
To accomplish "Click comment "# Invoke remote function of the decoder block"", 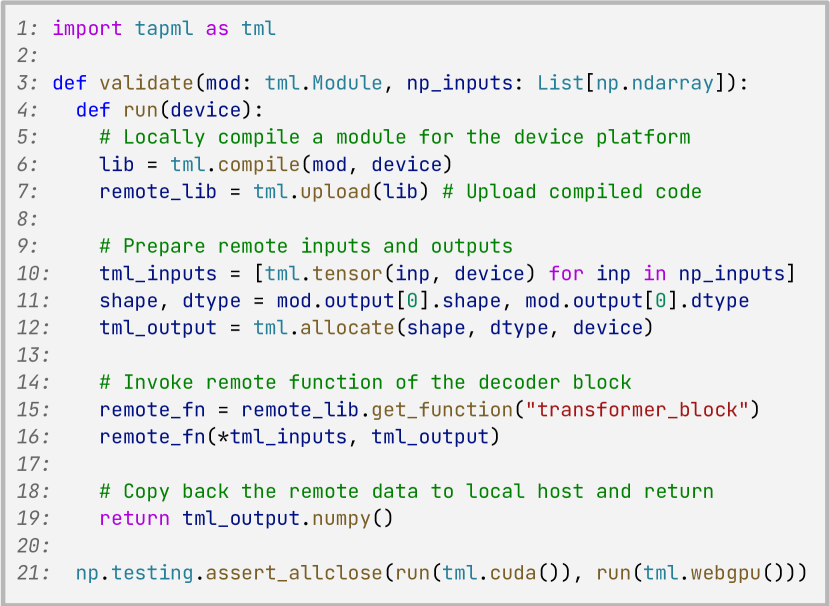I will coord(365,382).
